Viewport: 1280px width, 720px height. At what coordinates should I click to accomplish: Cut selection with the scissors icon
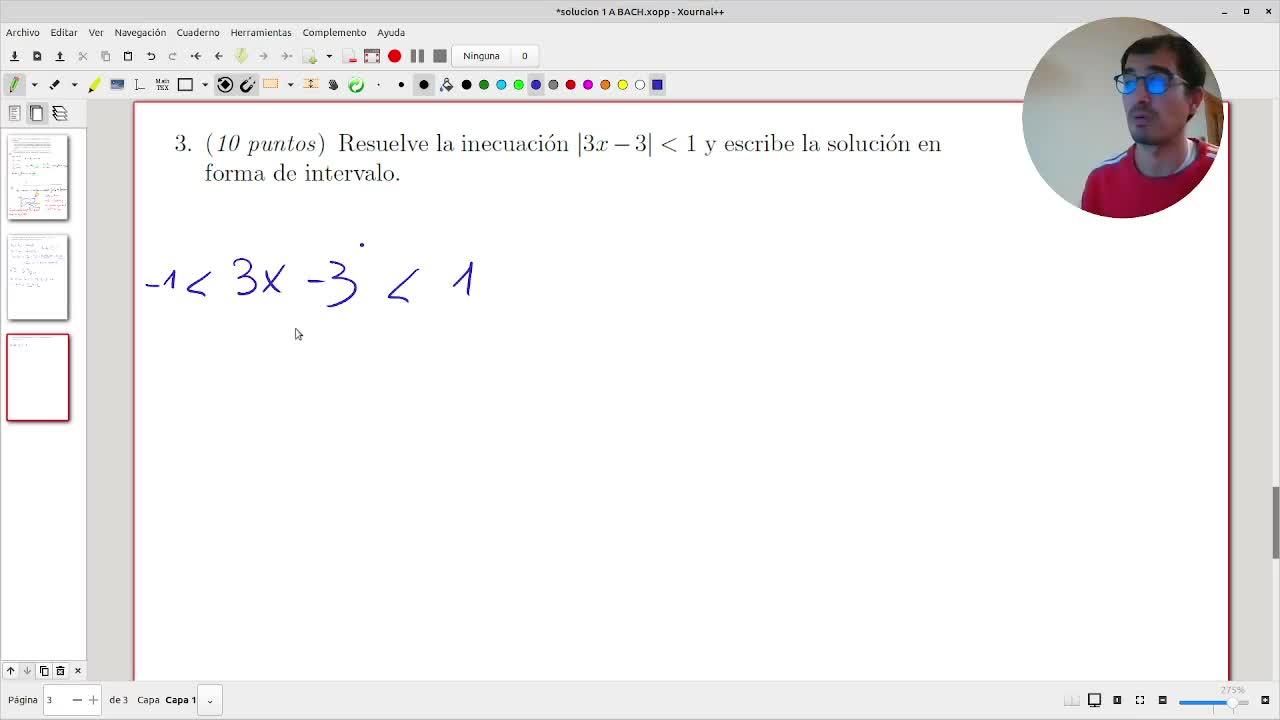click(x=83, y=56)
